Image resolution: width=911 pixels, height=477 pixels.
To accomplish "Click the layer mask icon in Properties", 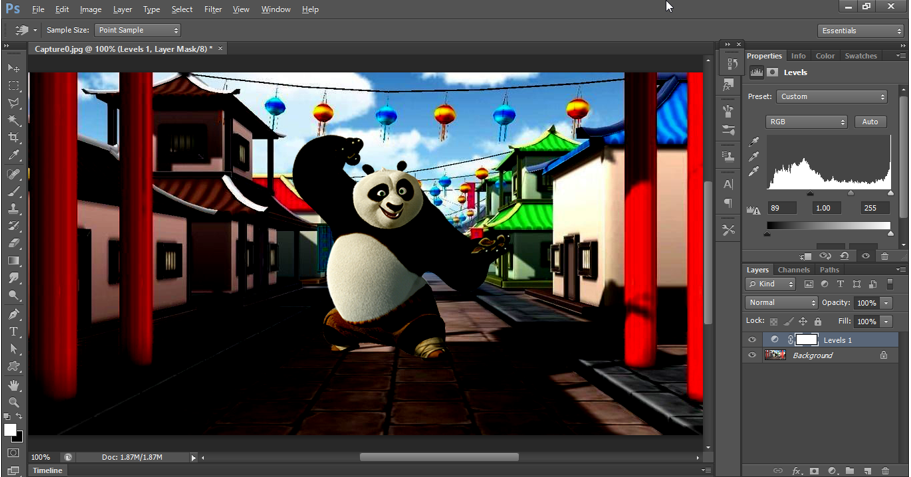I will point(772,72).
